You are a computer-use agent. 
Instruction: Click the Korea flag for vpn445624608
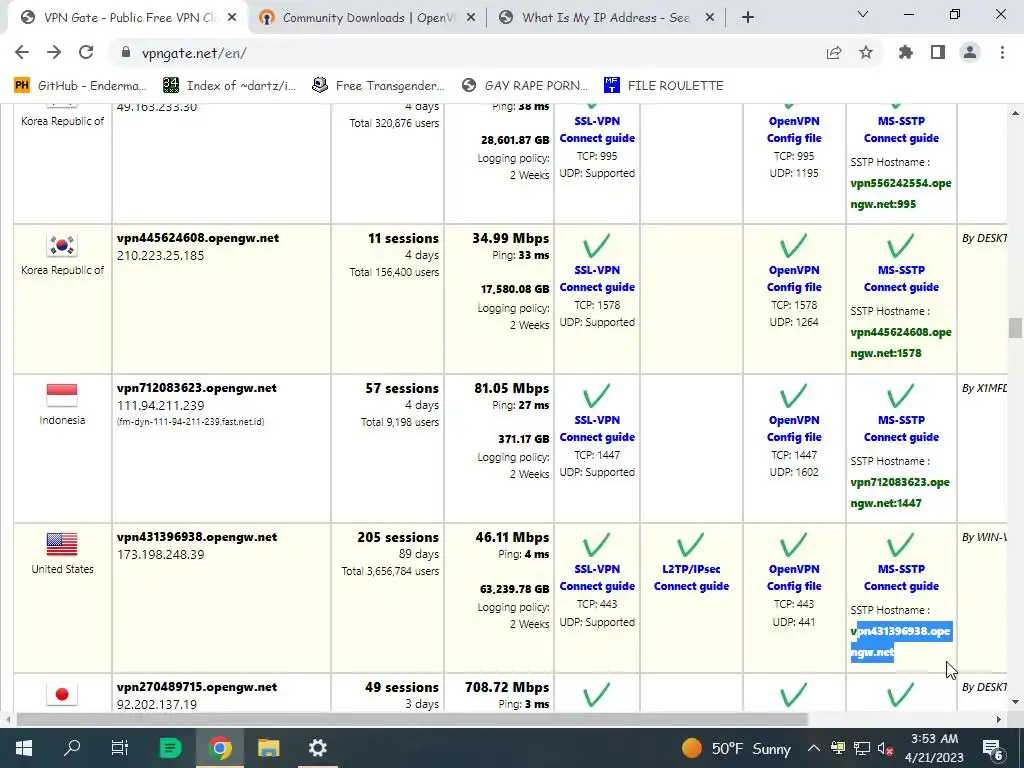[x=62, y=245]
